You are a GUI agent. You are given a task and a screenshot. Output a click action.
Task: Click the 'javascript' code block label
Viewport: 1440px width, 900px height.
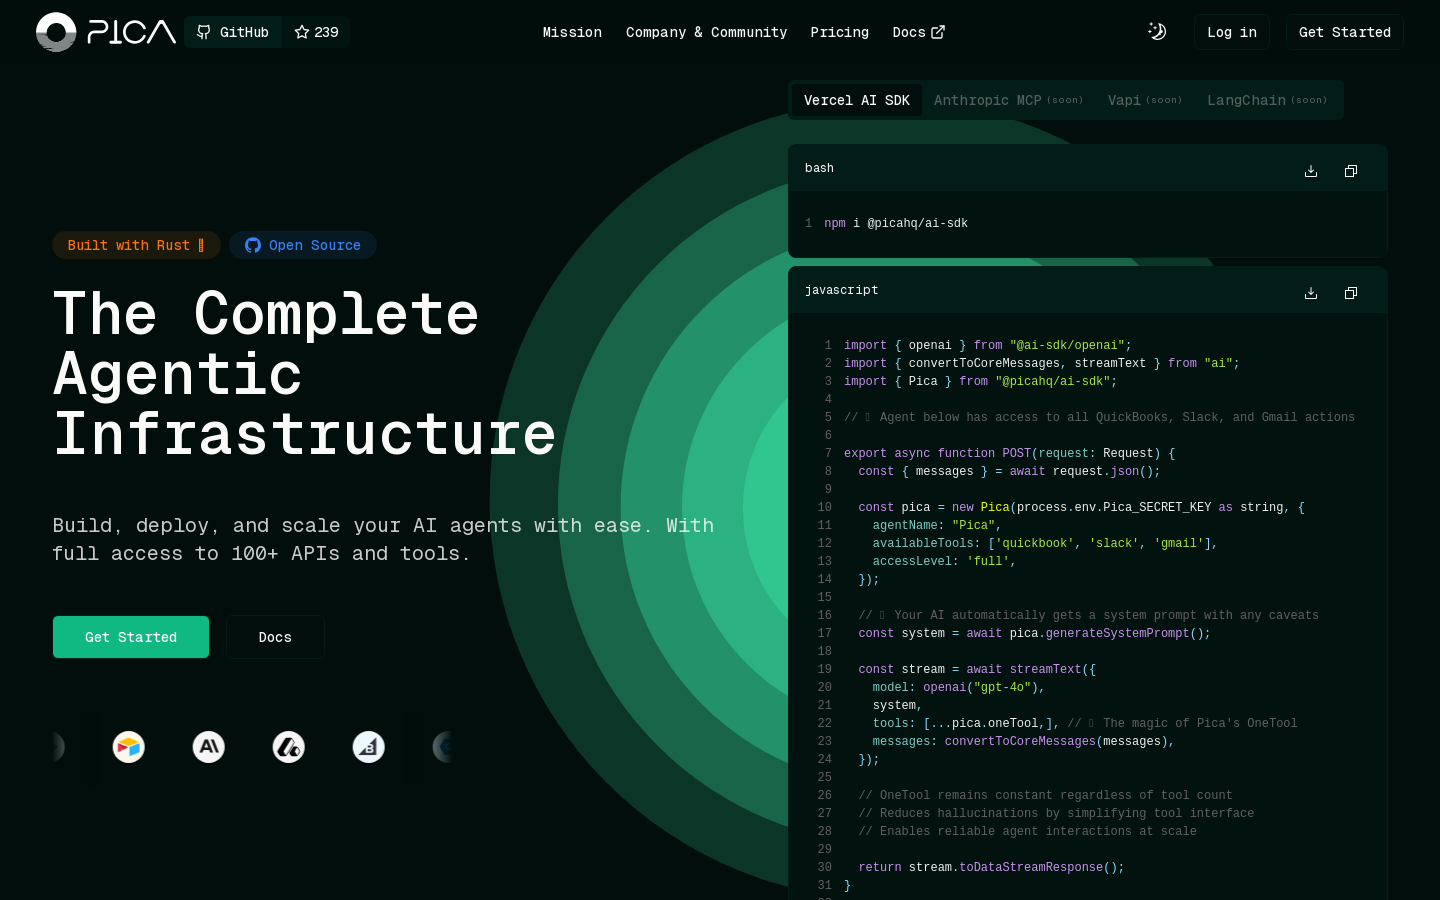(x=841, y=290)
